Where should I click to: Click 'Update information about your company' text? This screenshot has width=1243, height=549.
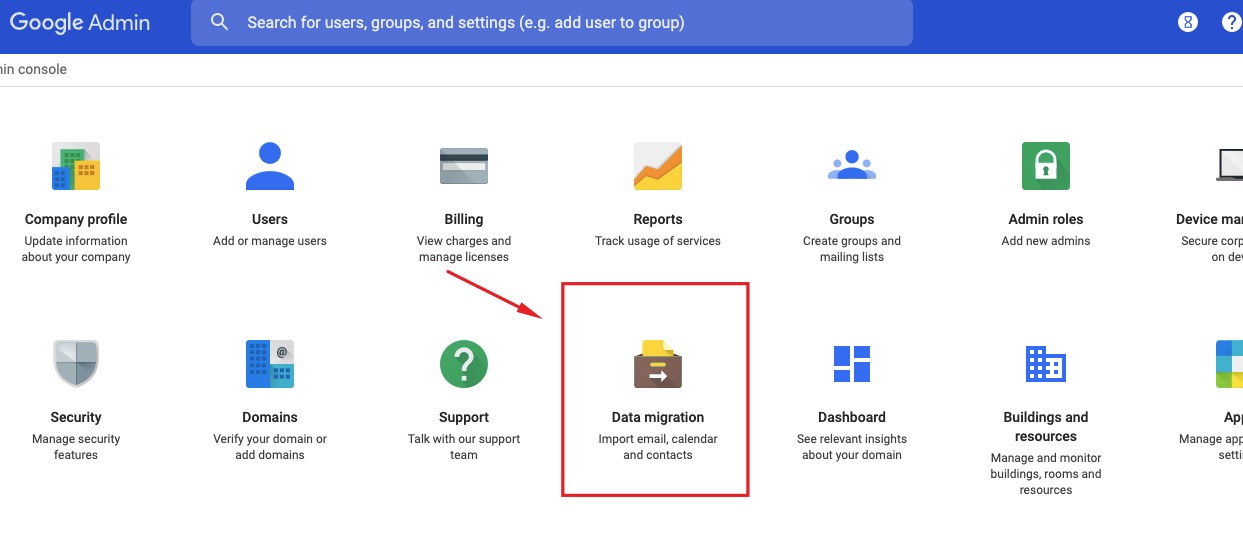point(76,249)
